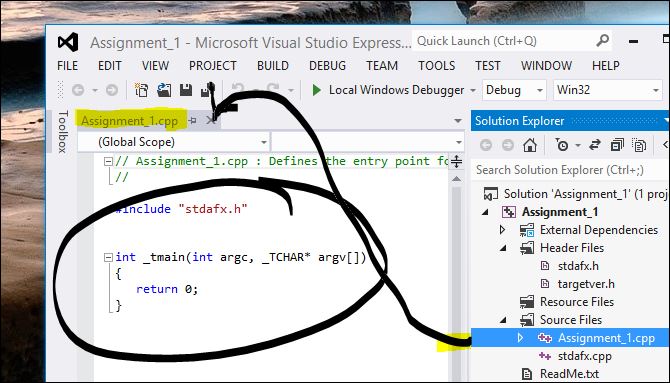Click the New Project toolbar icon
Image resolution: width=670 pixels, height=383 pixels.
[x=141, y=90]
